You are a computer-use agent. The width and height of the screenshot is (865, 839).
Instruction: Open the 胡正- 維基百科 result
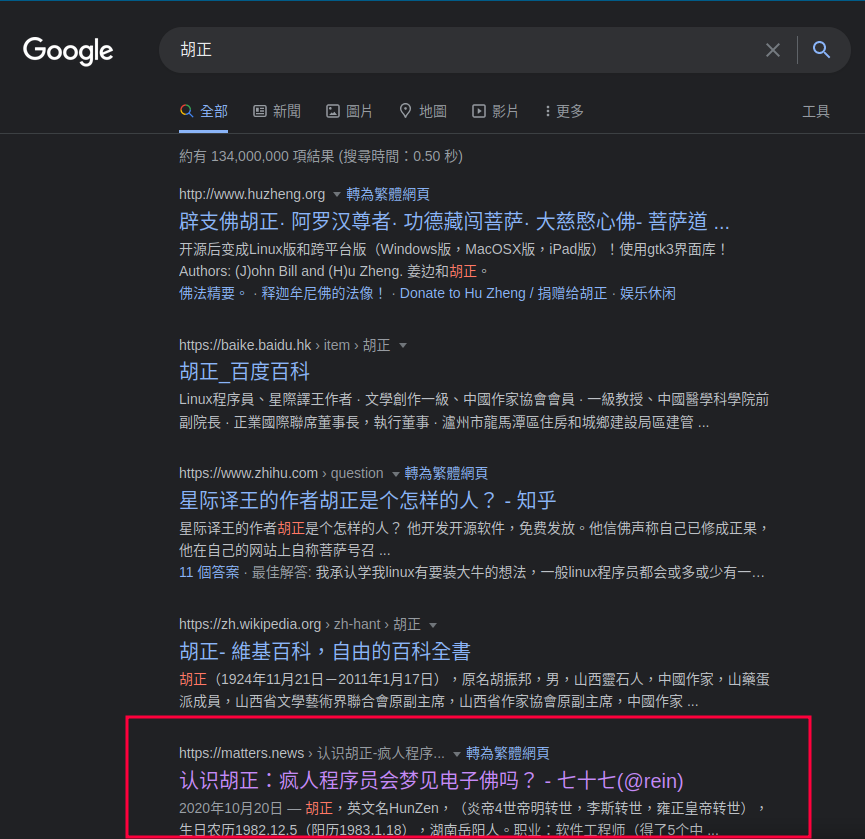pyautogui.click(x=325, y=651)
